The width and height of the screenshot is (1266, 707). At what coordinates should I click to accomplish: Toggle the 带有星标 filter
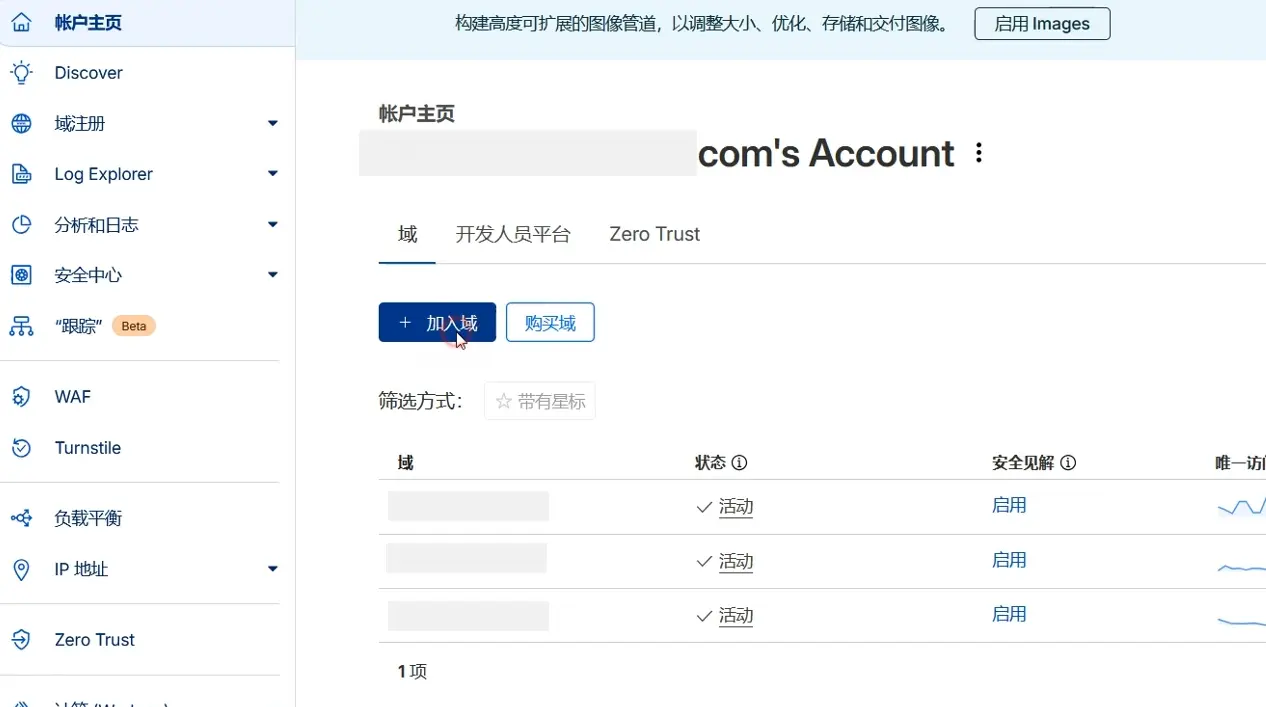pyautogui.click(x=540, y=401)
